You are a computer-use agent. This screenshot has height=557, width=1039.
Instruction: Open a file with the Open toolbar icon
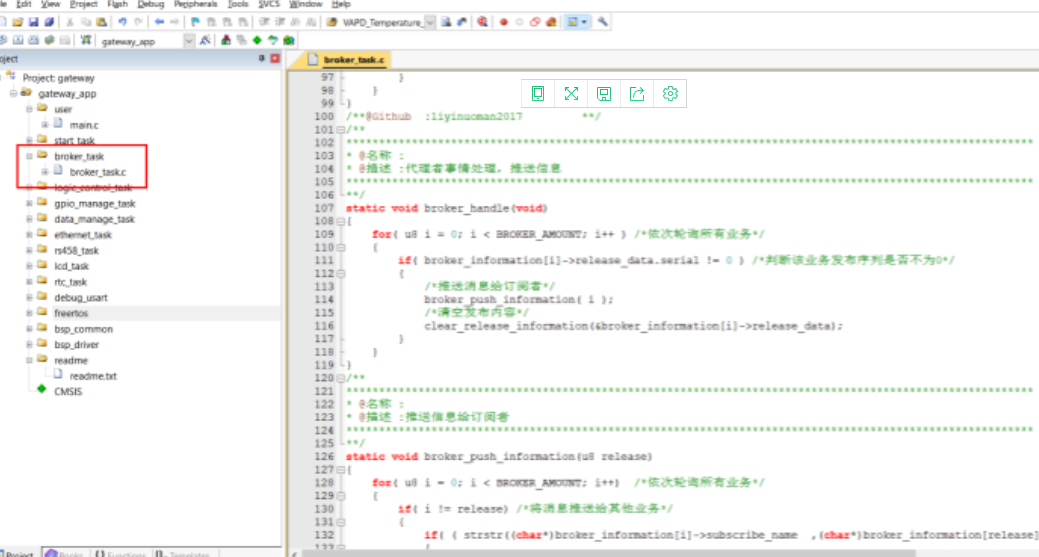[18, 22]
